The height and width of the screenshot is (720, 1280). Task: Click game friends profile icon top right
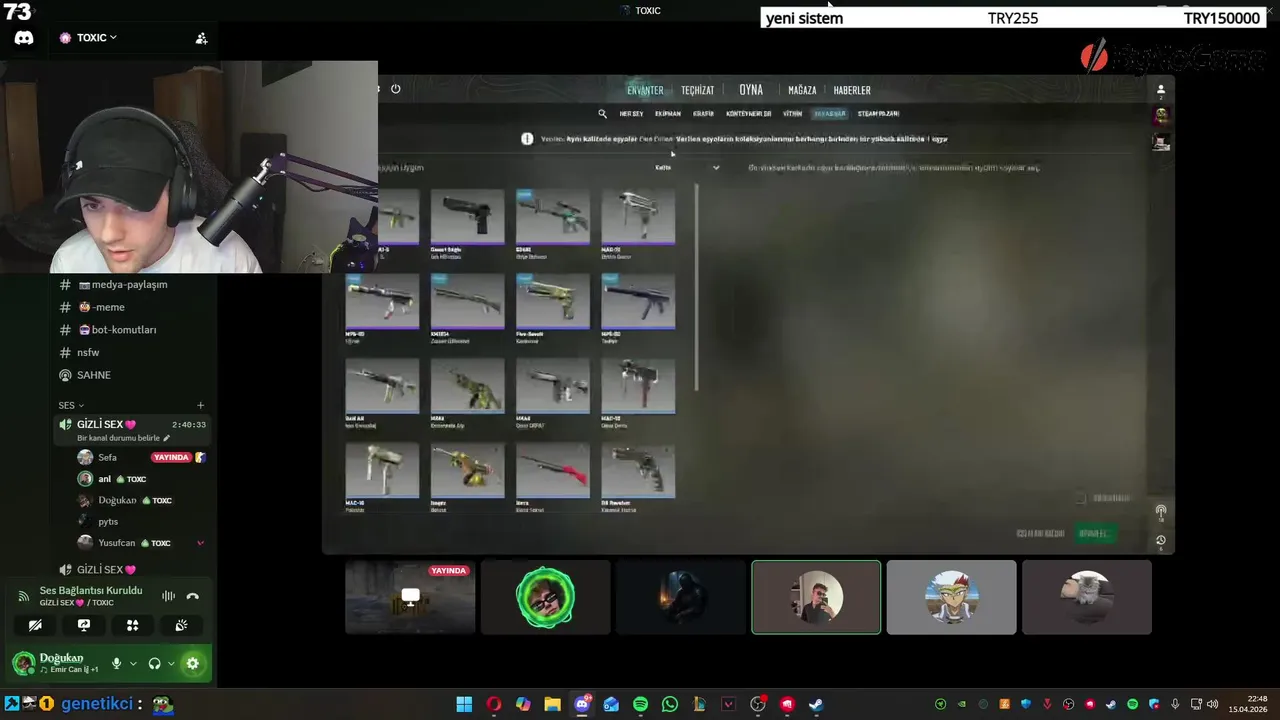coord(1161,90)
